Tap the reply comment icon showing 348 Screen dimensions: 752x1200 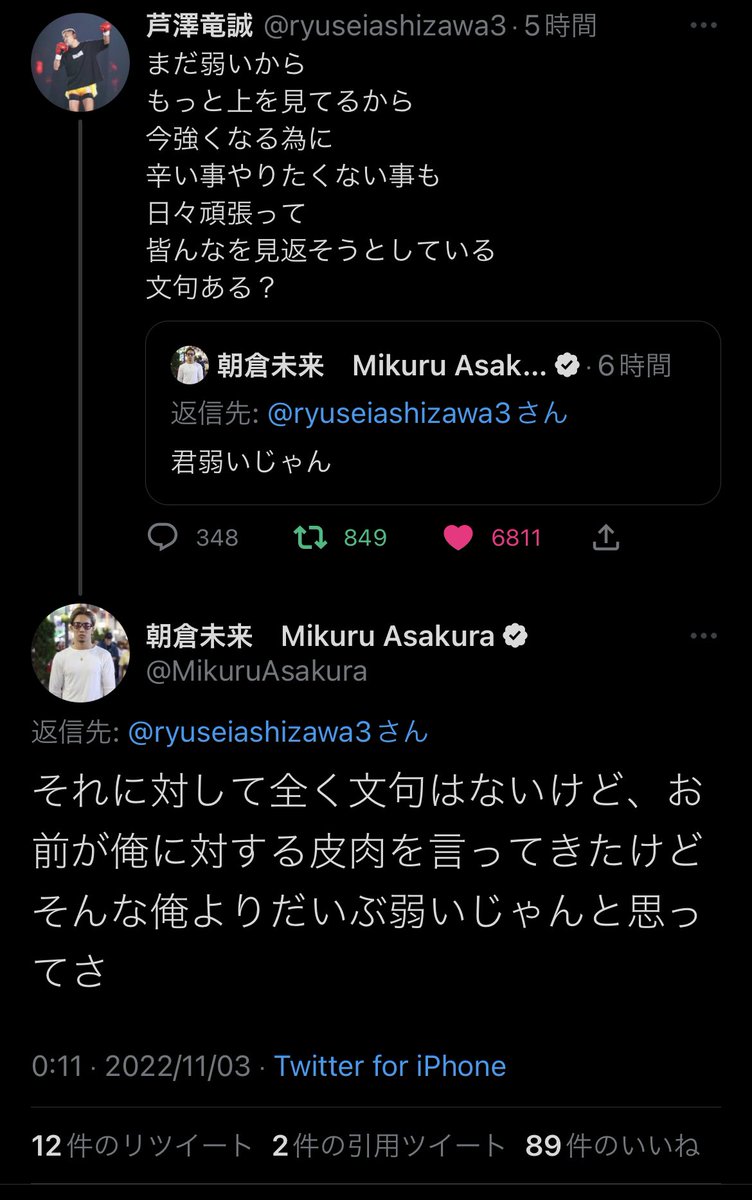(163, 538)
